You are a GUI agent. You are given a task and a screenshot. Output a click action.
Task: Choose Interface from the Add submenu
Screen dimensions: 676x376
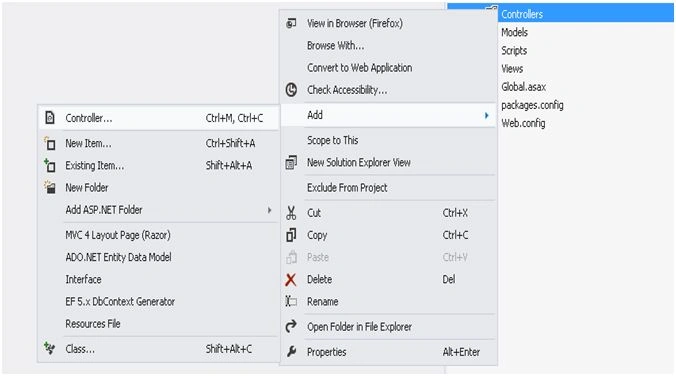tap(159, 279)
